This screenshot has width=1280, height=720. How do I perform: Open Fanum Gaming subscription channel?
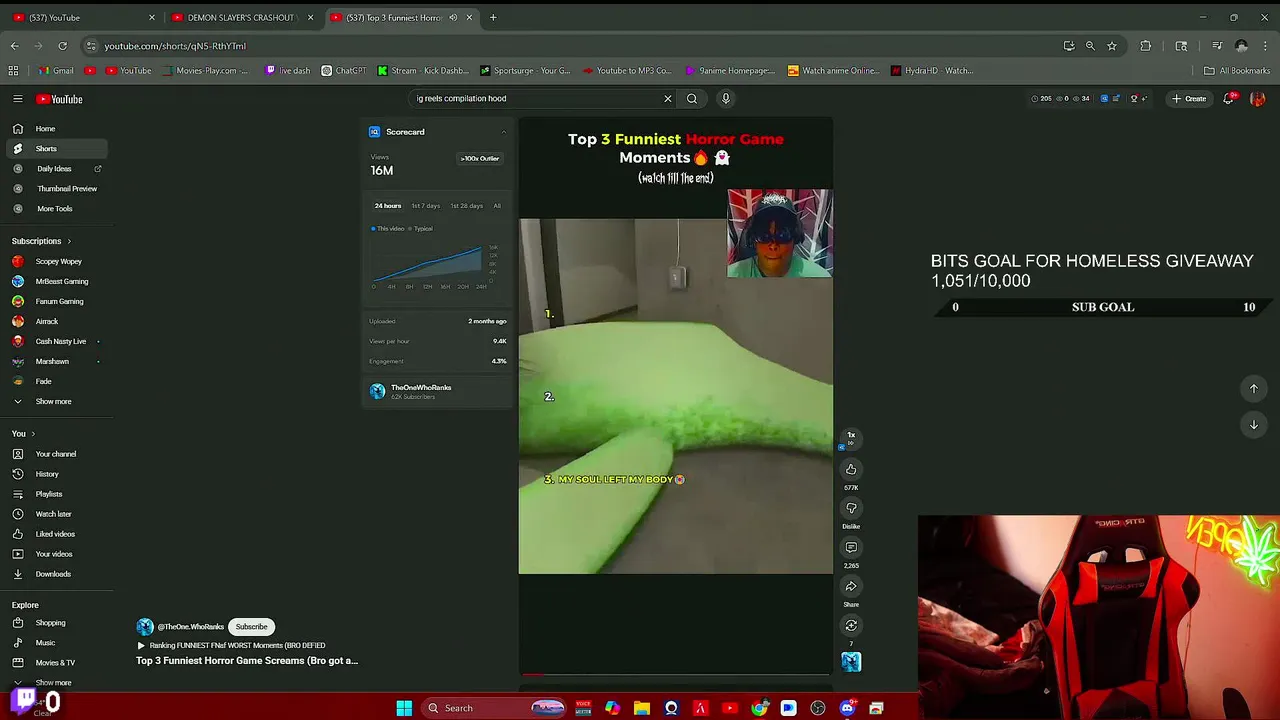pyautogui.click(x=55, y=301)
